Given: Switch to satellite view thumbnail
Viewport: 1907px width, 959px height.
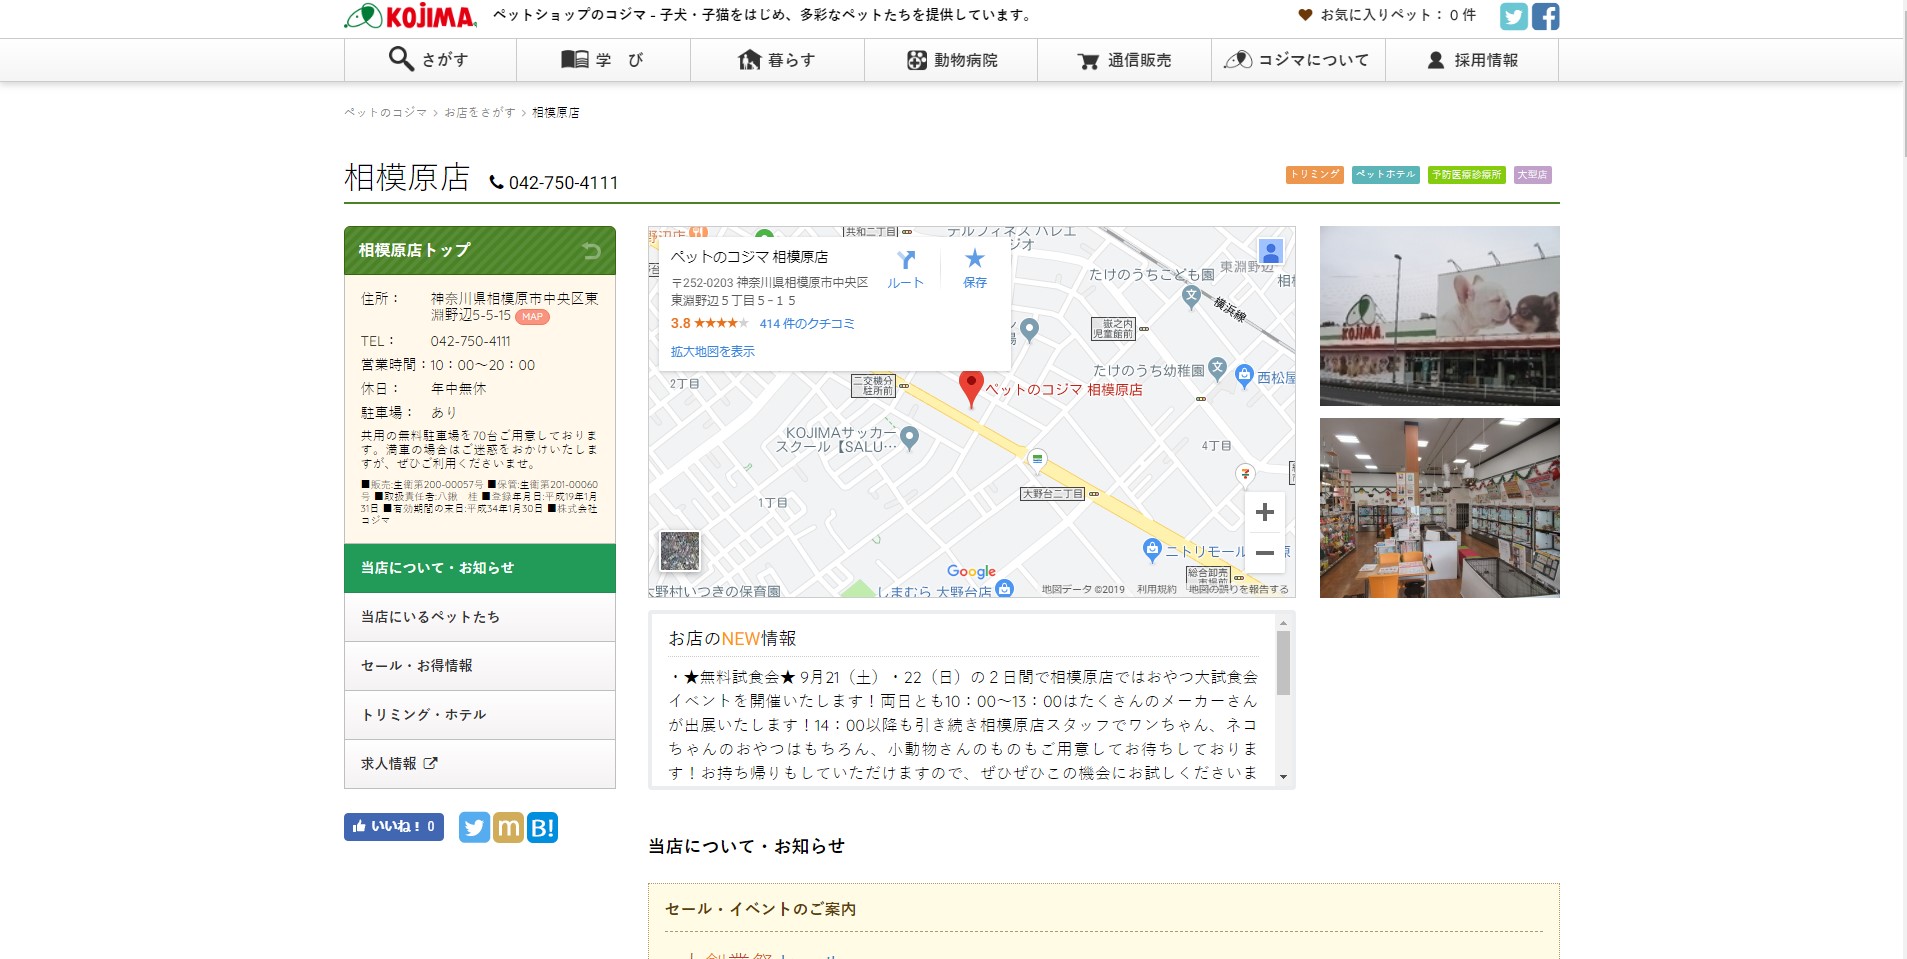Looking at the screenshot, I should click(x=680, y=551).
